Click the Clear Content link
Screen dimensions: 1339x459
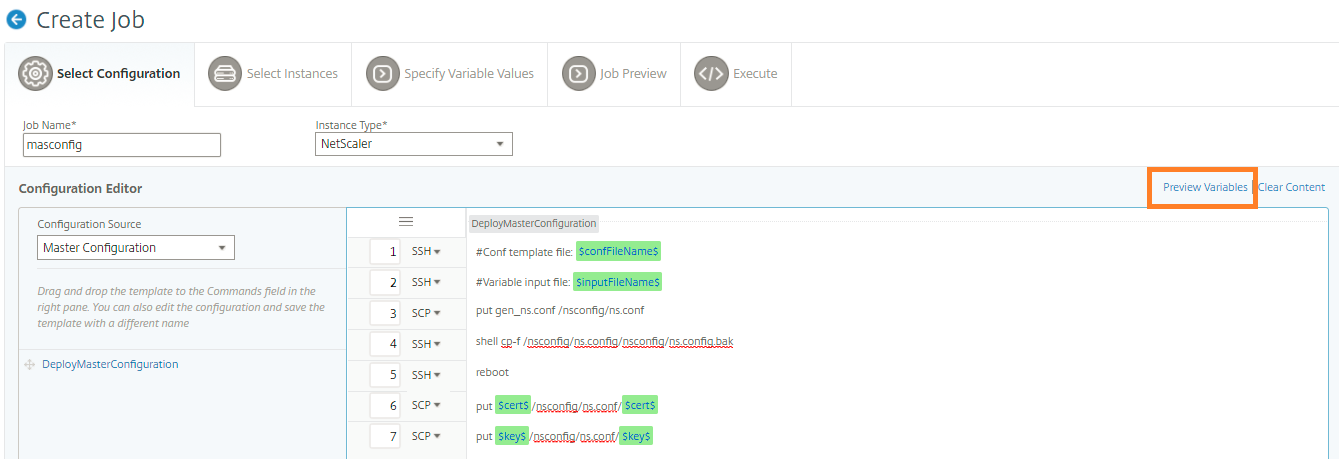click(1291, 187)
